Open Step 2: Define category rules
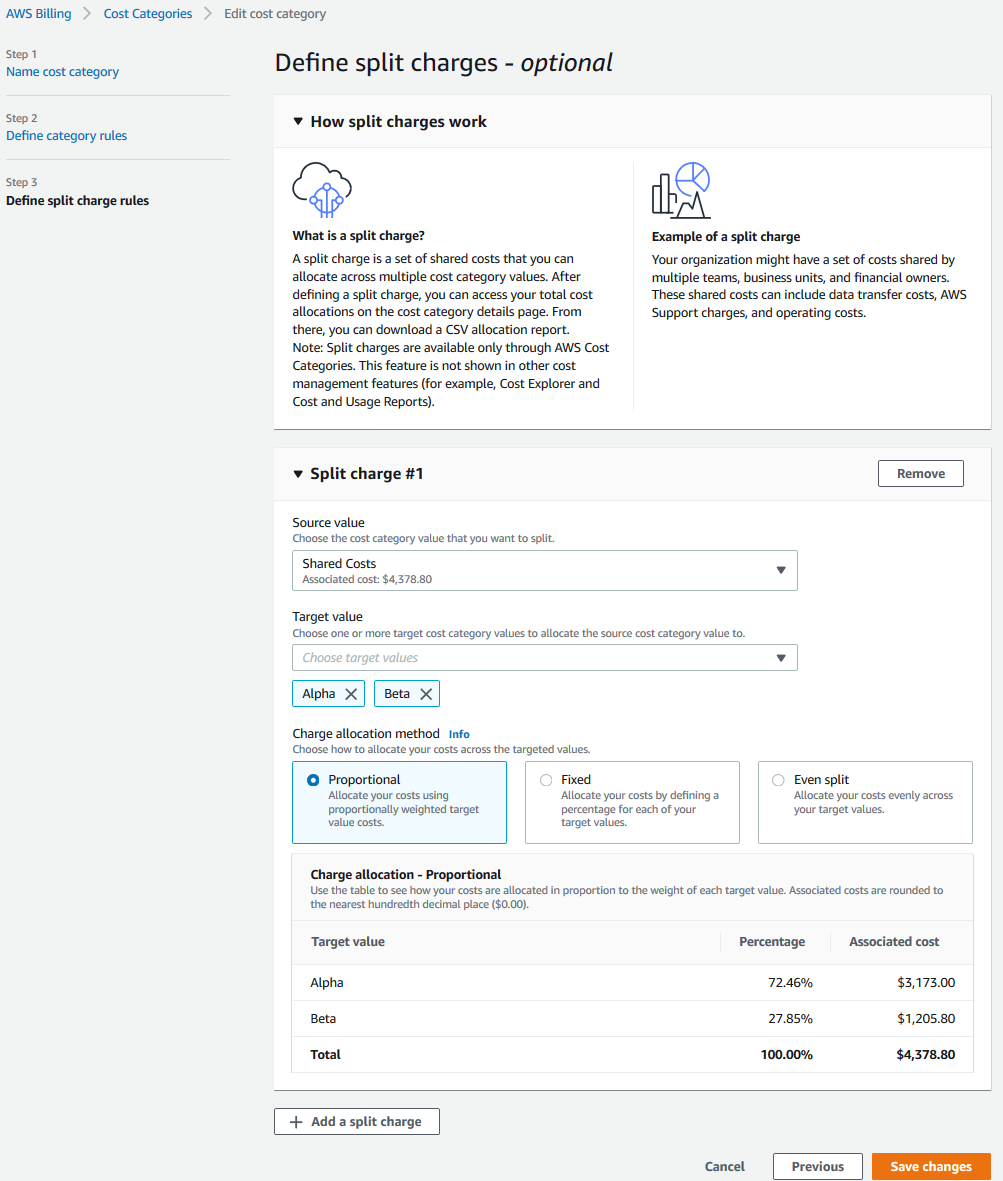Screen dimensions: 1003x1181 click(x=66, y=135)
